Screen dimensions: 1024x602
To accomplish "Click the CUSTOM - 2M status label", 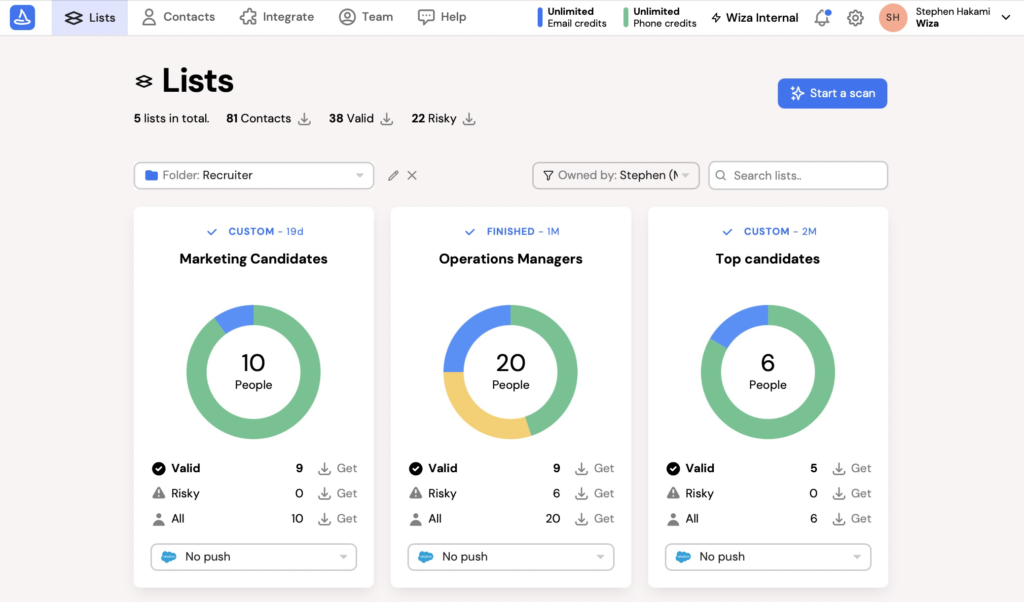I will (780, 231).
